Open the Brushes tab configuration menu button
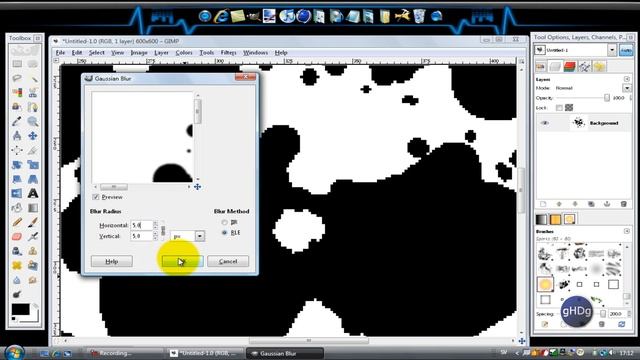 [x=627, y=231]
